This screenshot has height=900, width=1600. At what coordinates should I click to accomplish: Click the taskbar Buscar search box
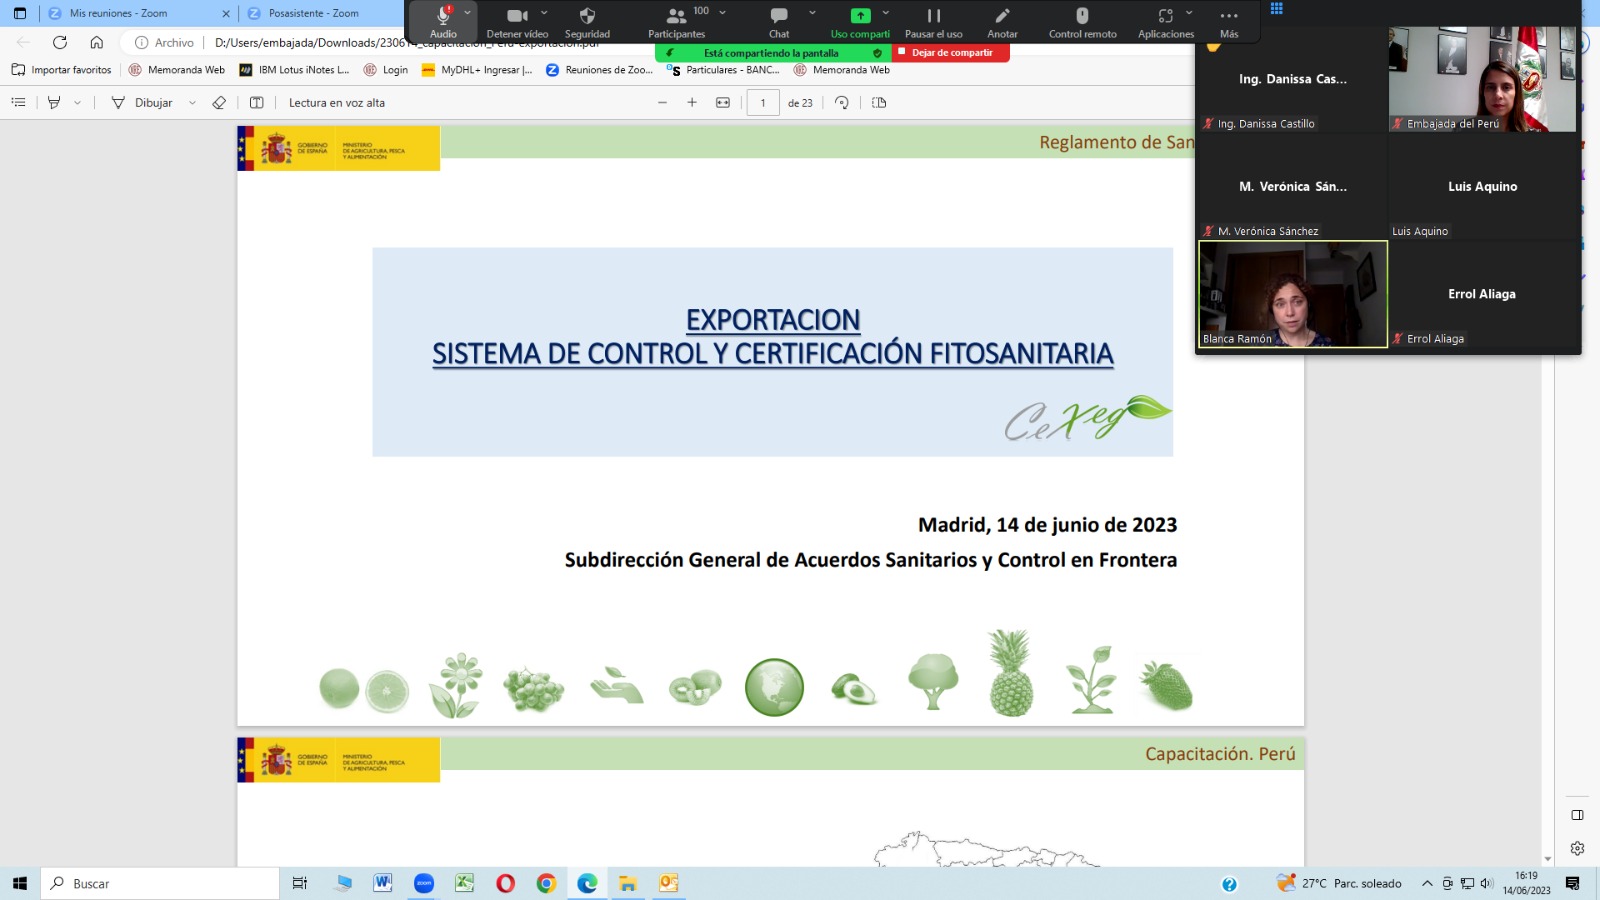(x=160, y=883)
